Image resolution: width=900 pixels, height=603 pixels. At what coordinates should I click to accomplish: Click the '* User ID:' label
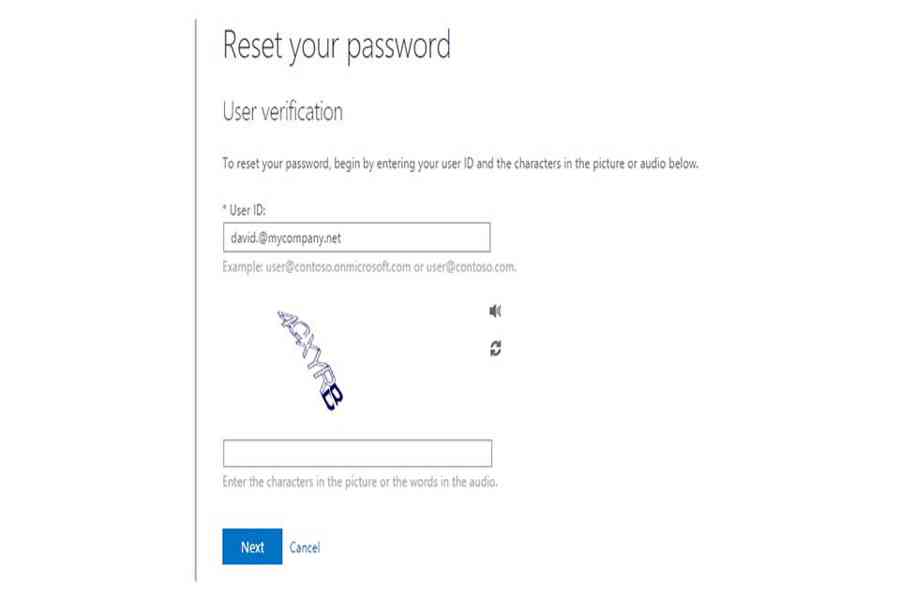tap(246, 210)
